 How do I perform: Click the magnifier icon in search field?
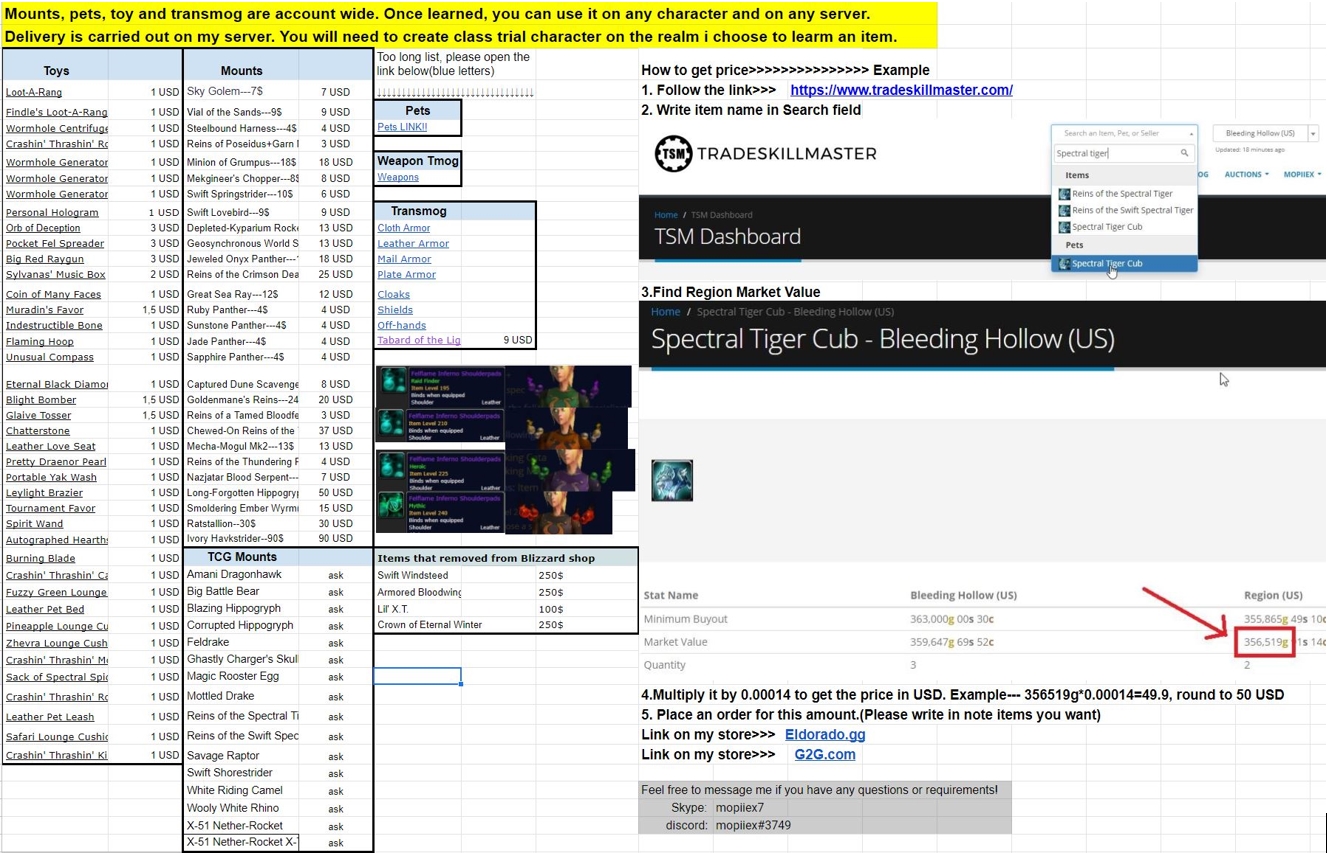[1184, 153]
